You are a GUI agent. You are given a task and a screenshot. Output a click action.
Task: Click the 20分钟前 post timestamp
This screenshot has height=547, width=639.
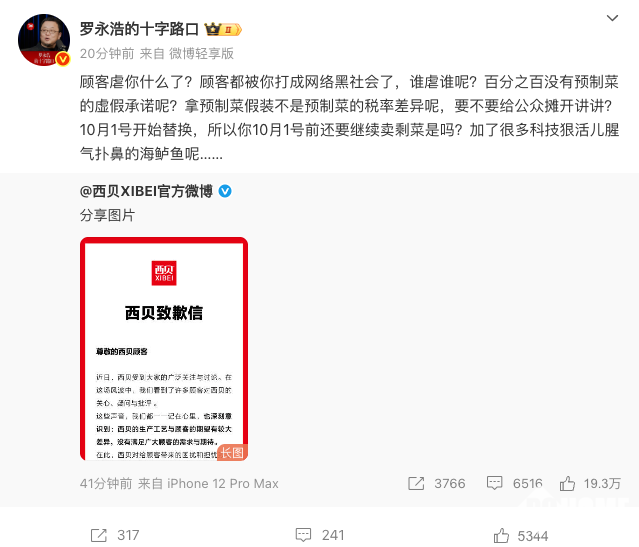(x=107, y=53)
